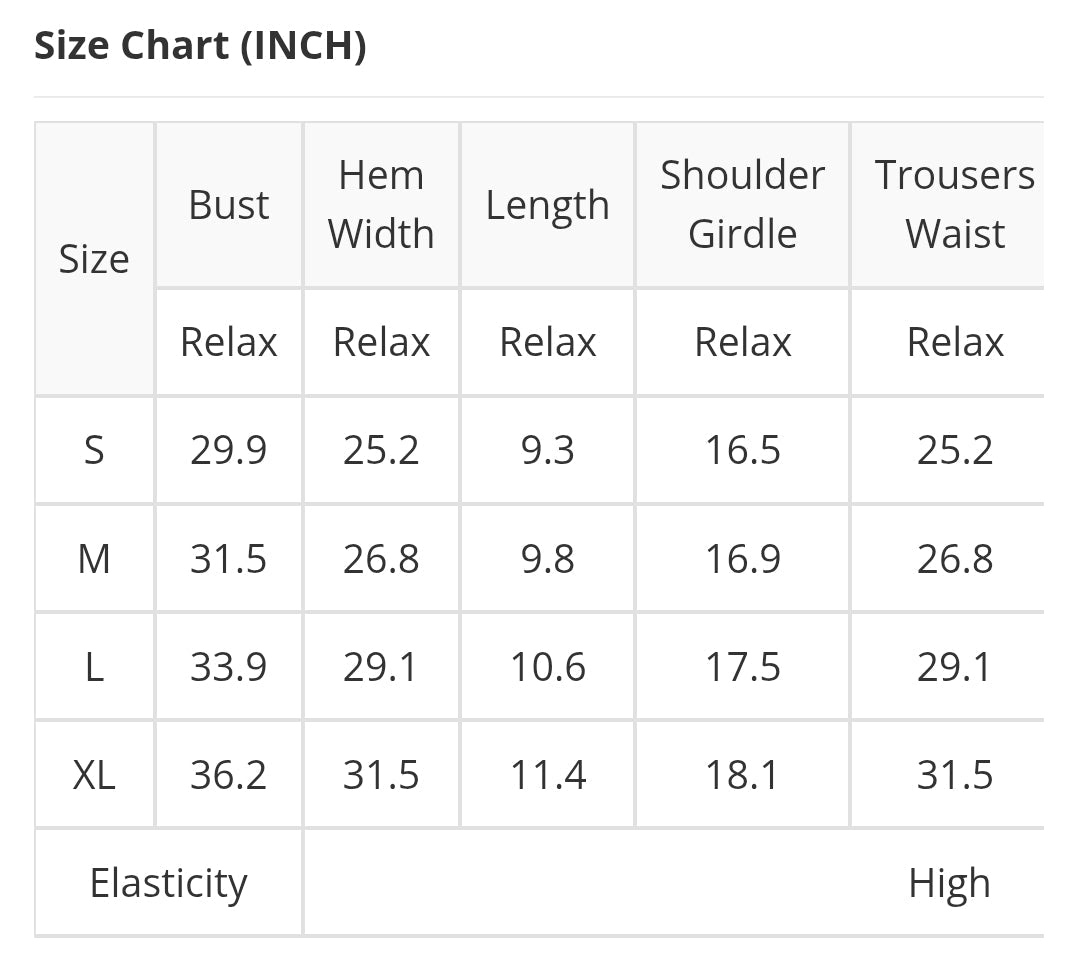Select the Bust column header

coord(229,205)
